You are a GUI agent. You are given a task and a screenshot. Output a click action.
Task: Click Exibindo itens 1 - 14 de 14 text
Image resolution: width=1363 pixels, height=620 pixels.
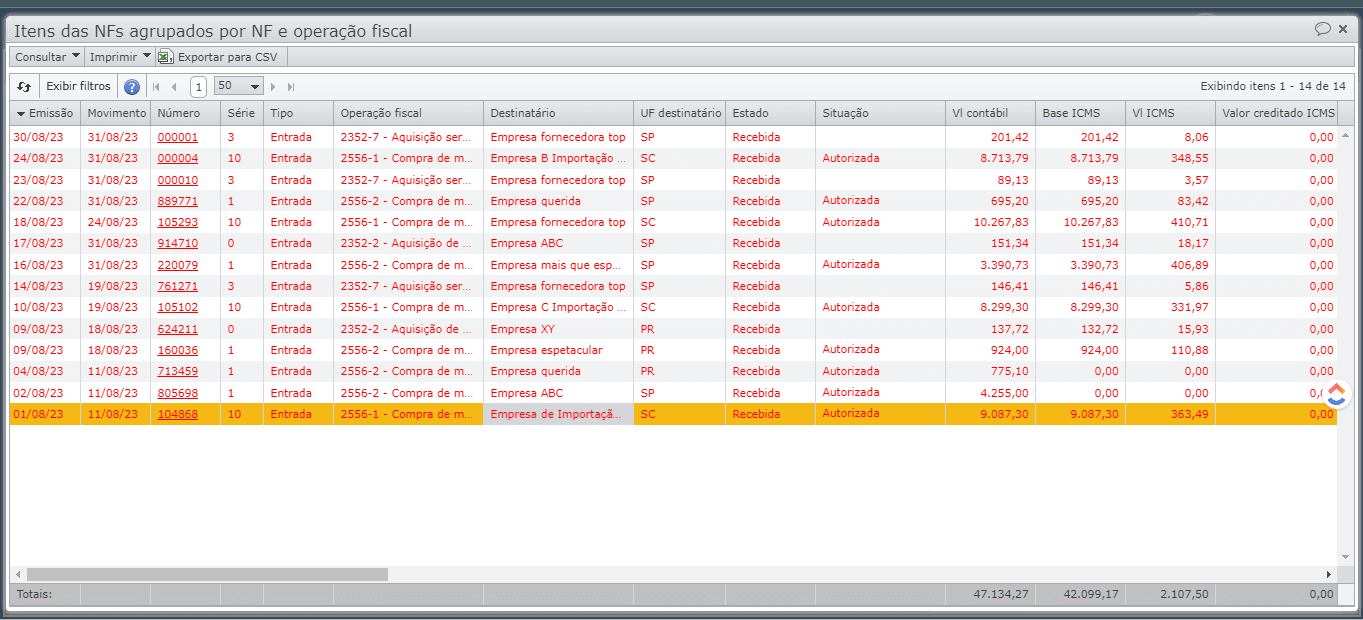pyautogui.click(x=1272, y=86)
